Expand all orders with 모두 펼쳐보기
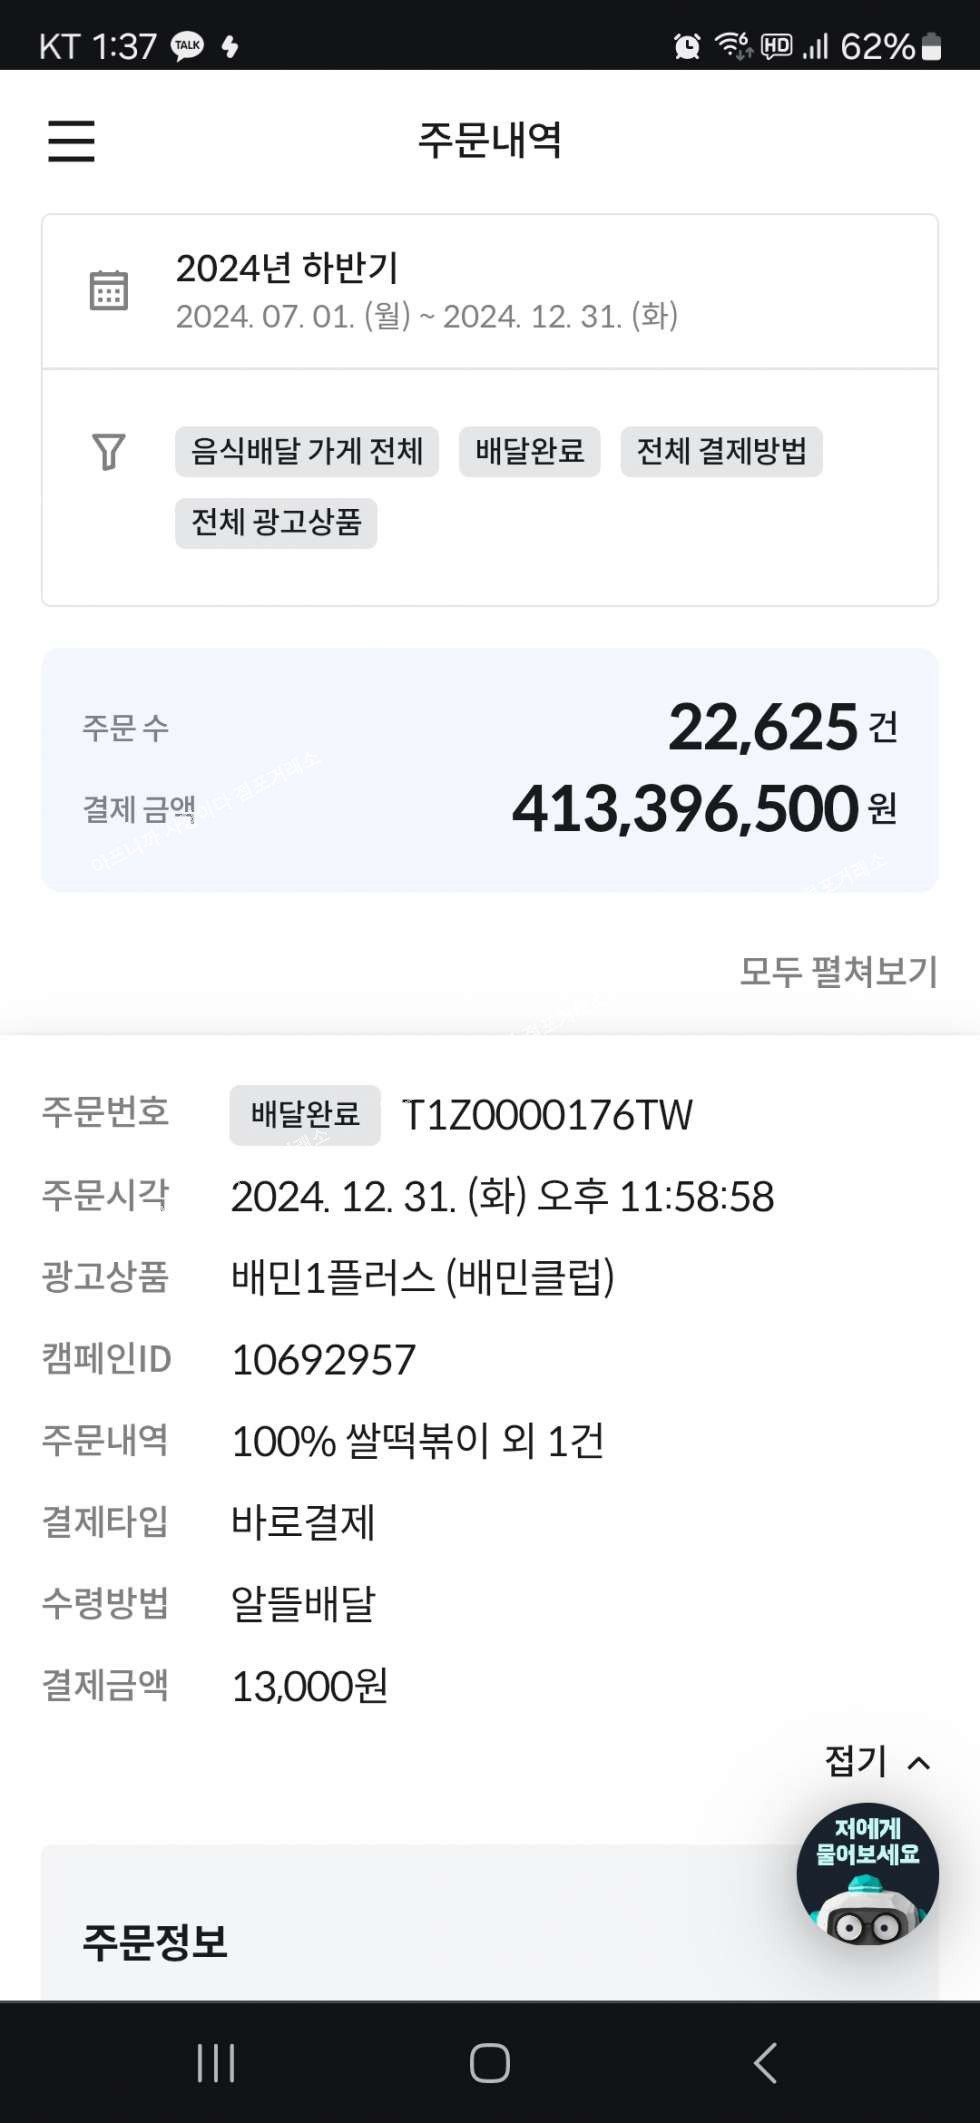The height and width of the screenshot is (2123, 980). [838, 971]
